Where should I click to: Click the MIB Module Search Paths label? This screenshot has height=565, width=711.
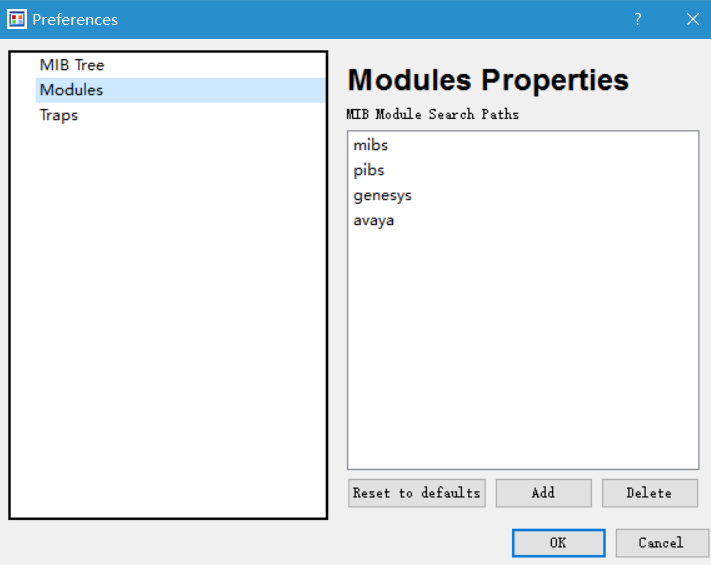coord(433,114)
